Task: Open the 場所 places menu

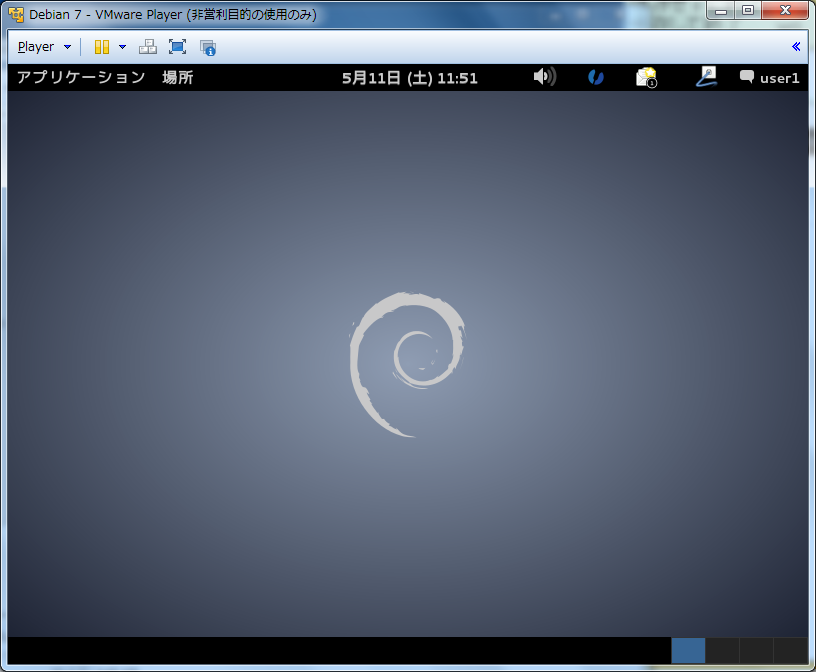Action: point(178,78)
